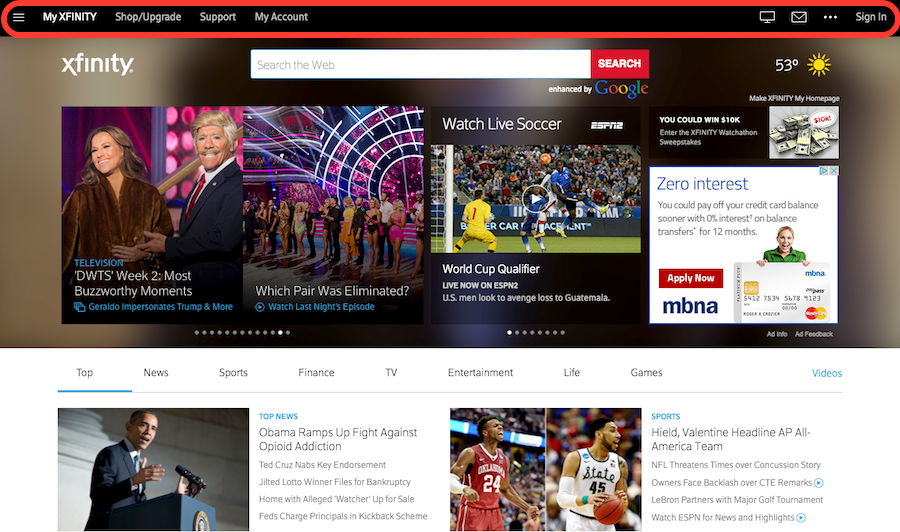The width and height of the screenshot is (900, 532).
Task: Switch to the Finance tab
Action: pos(316,373)
